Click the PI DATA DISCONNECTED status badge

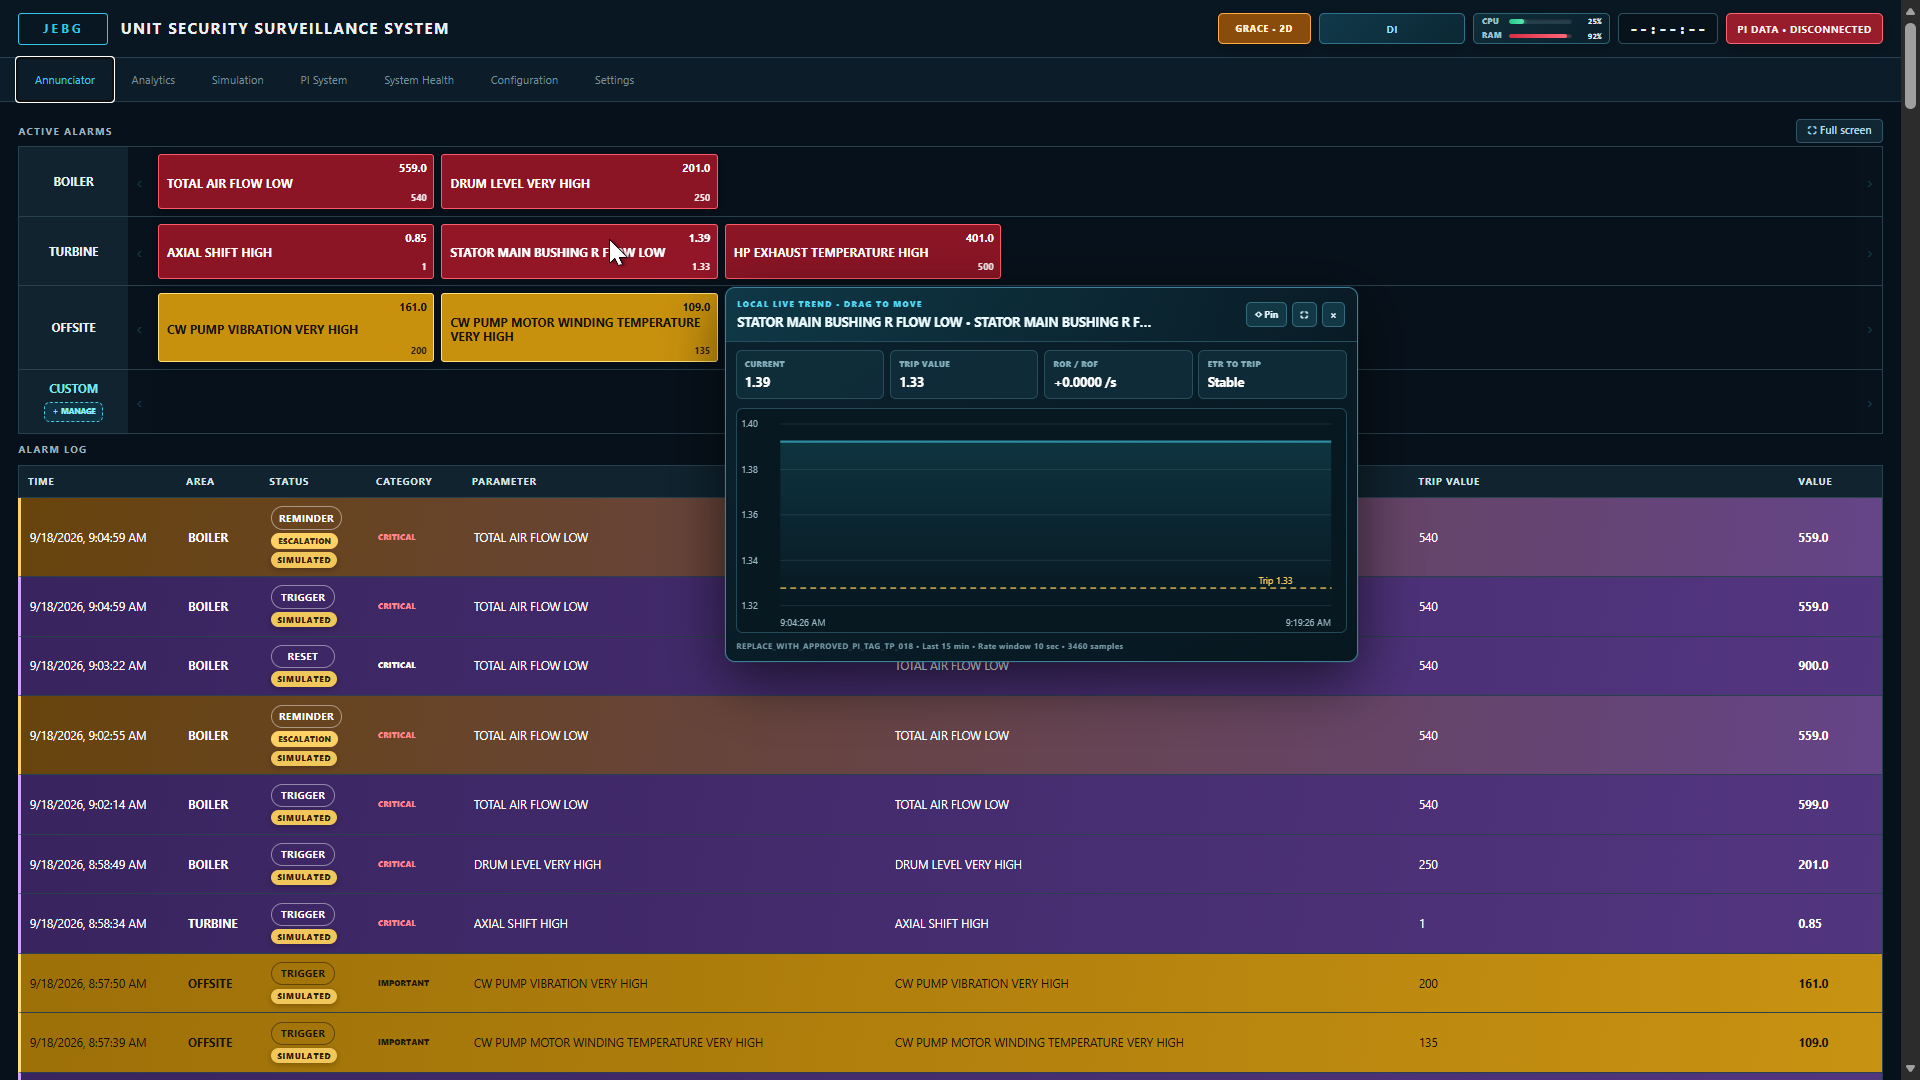pyautogui.click(x=1804, y=29)
